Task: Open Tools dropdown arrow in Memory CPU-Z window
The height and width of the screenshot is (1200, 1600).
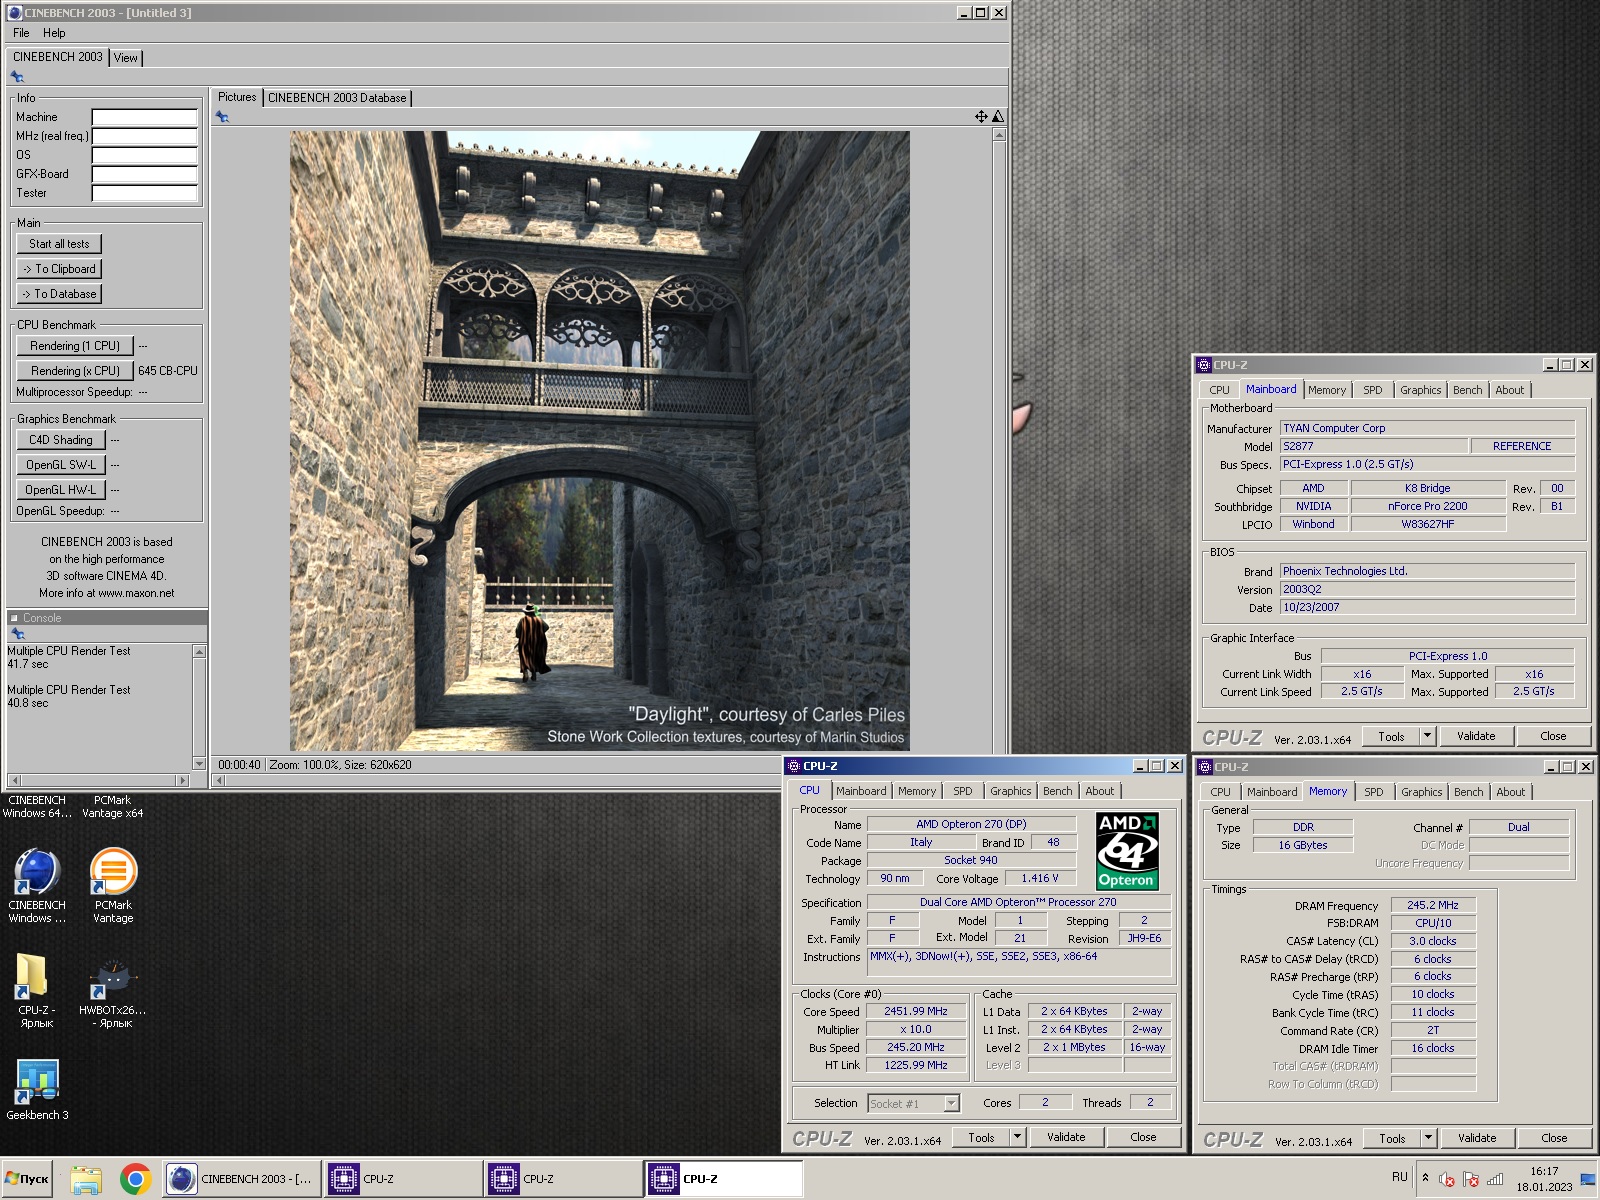Action: tap(1429, 1138)
